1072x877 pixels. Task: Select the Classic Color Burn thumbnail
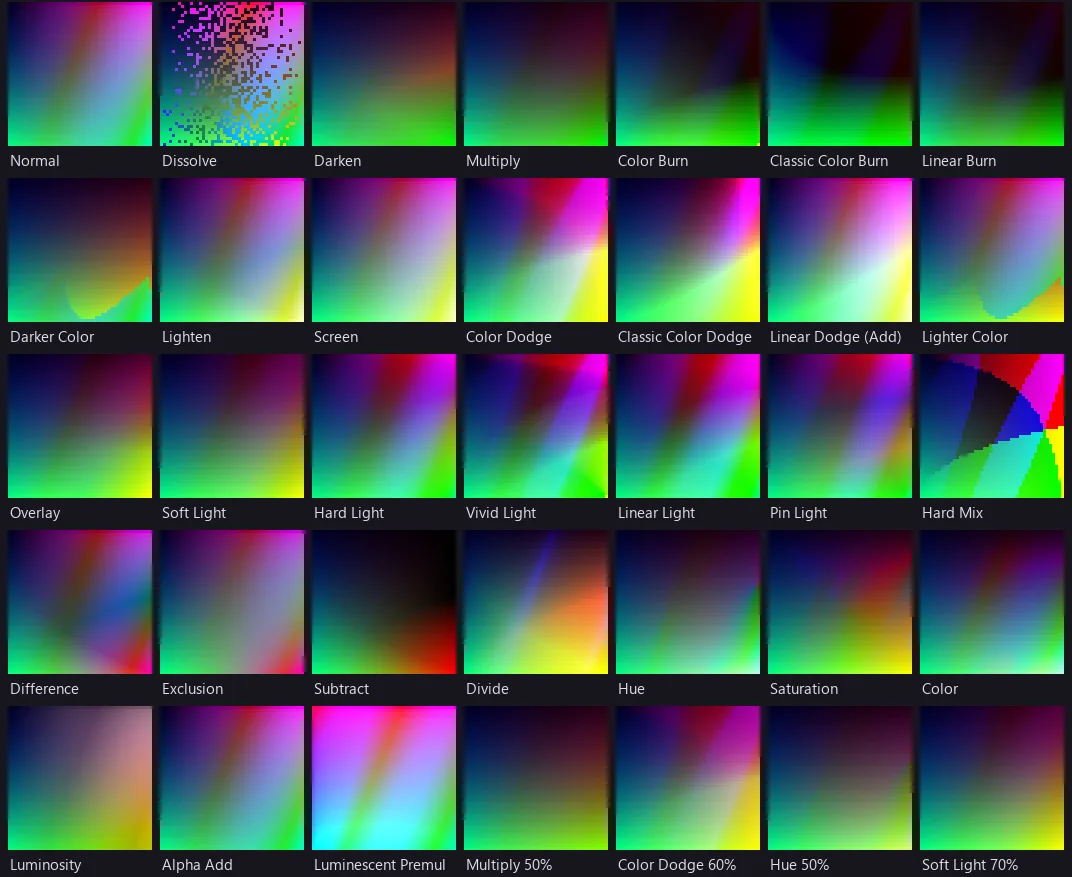coord(840,74)
